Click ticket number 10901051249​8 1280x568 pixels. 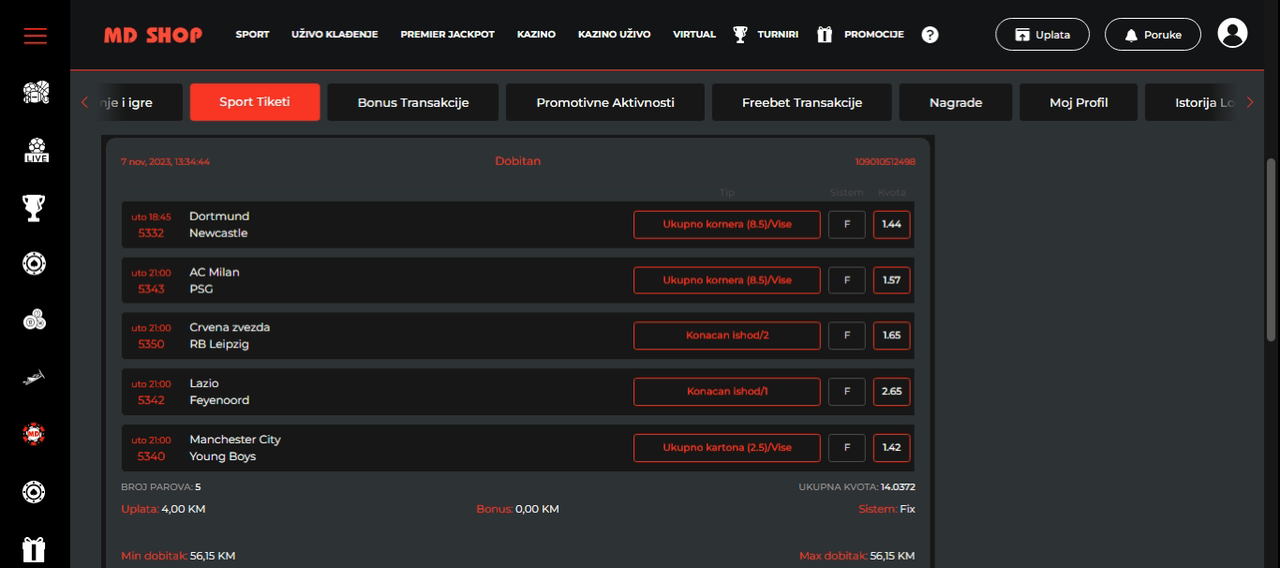tap(885, 161)
